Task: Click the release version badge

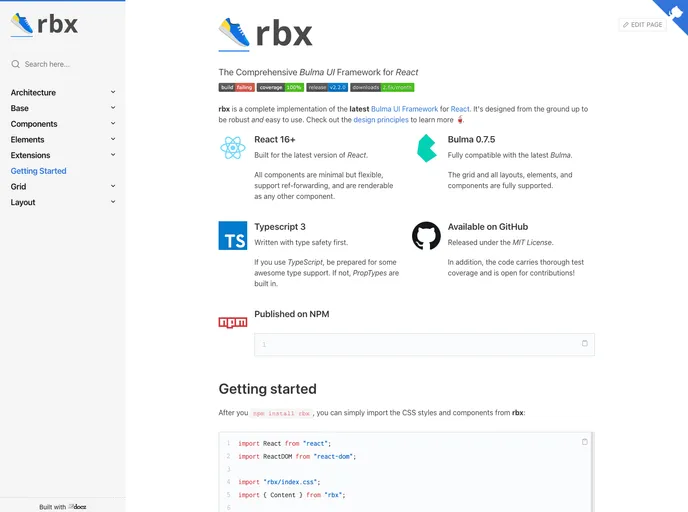Action: tap(327, 87)
